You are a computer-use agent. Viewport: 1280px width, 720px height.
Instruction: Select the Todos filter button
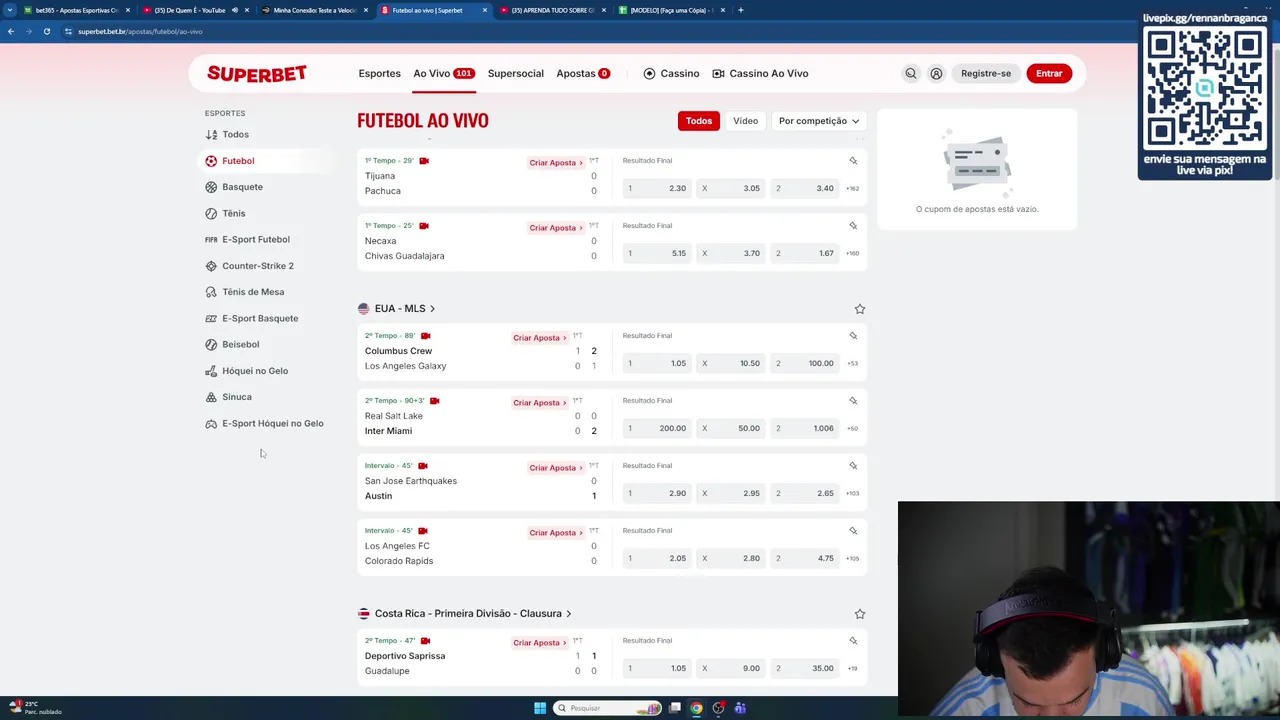click(699, 121)
